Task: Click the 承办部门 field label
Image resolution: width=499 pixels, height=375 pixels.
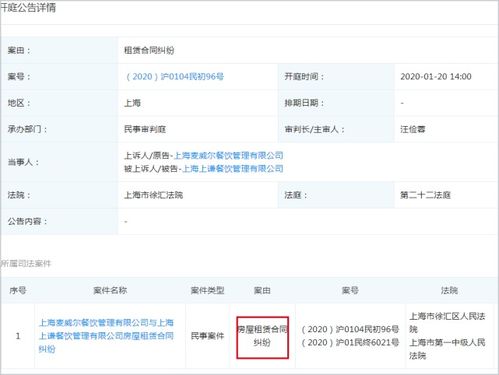Action: tap(27, 129)
